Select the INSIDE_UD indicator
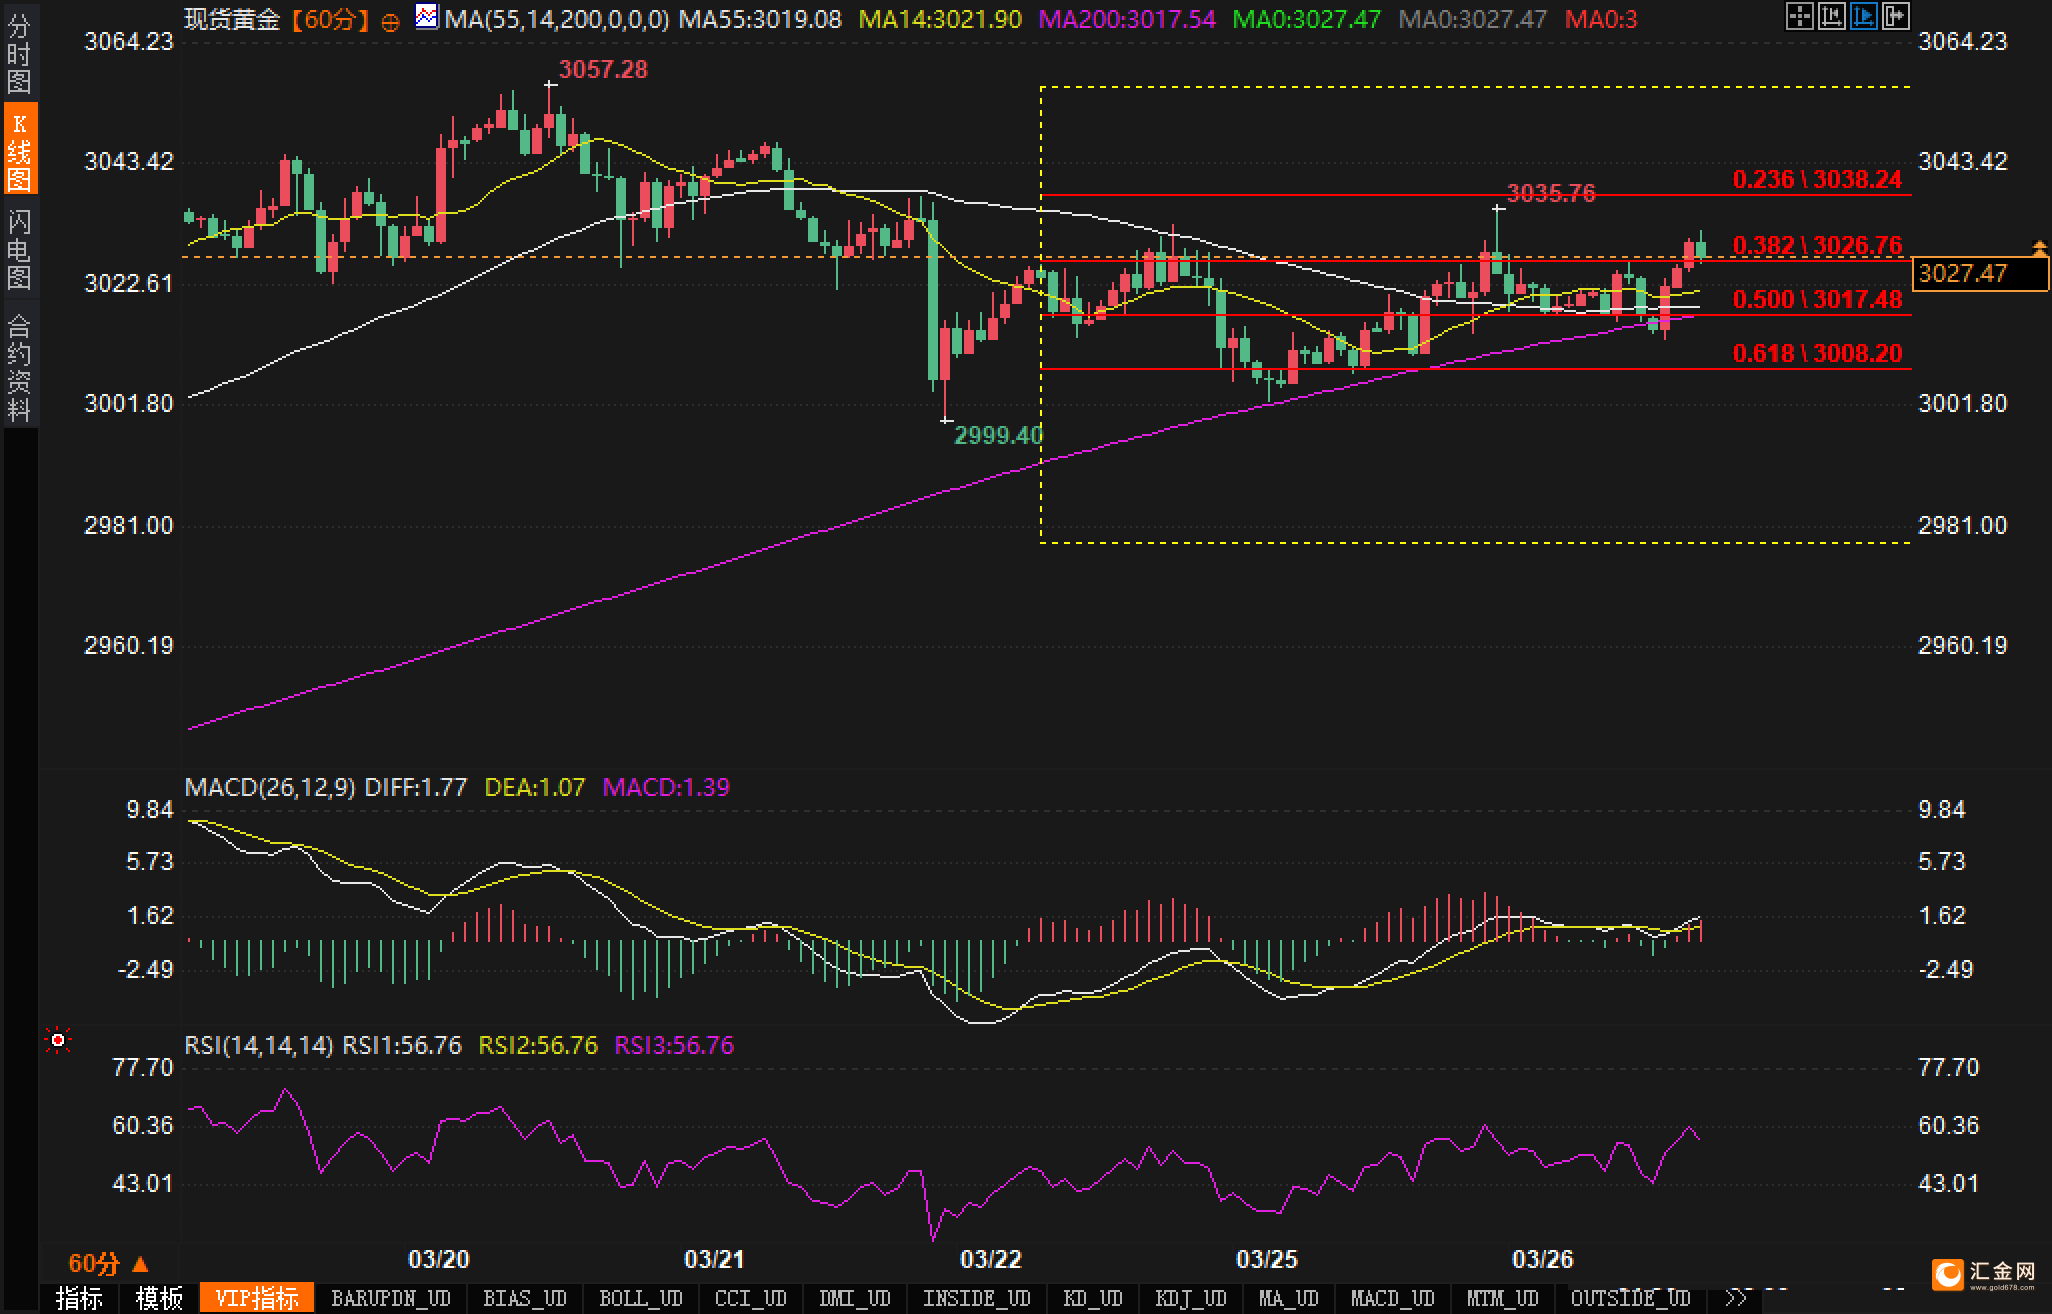The image size is (2052, 1314). pos(977,1298)
